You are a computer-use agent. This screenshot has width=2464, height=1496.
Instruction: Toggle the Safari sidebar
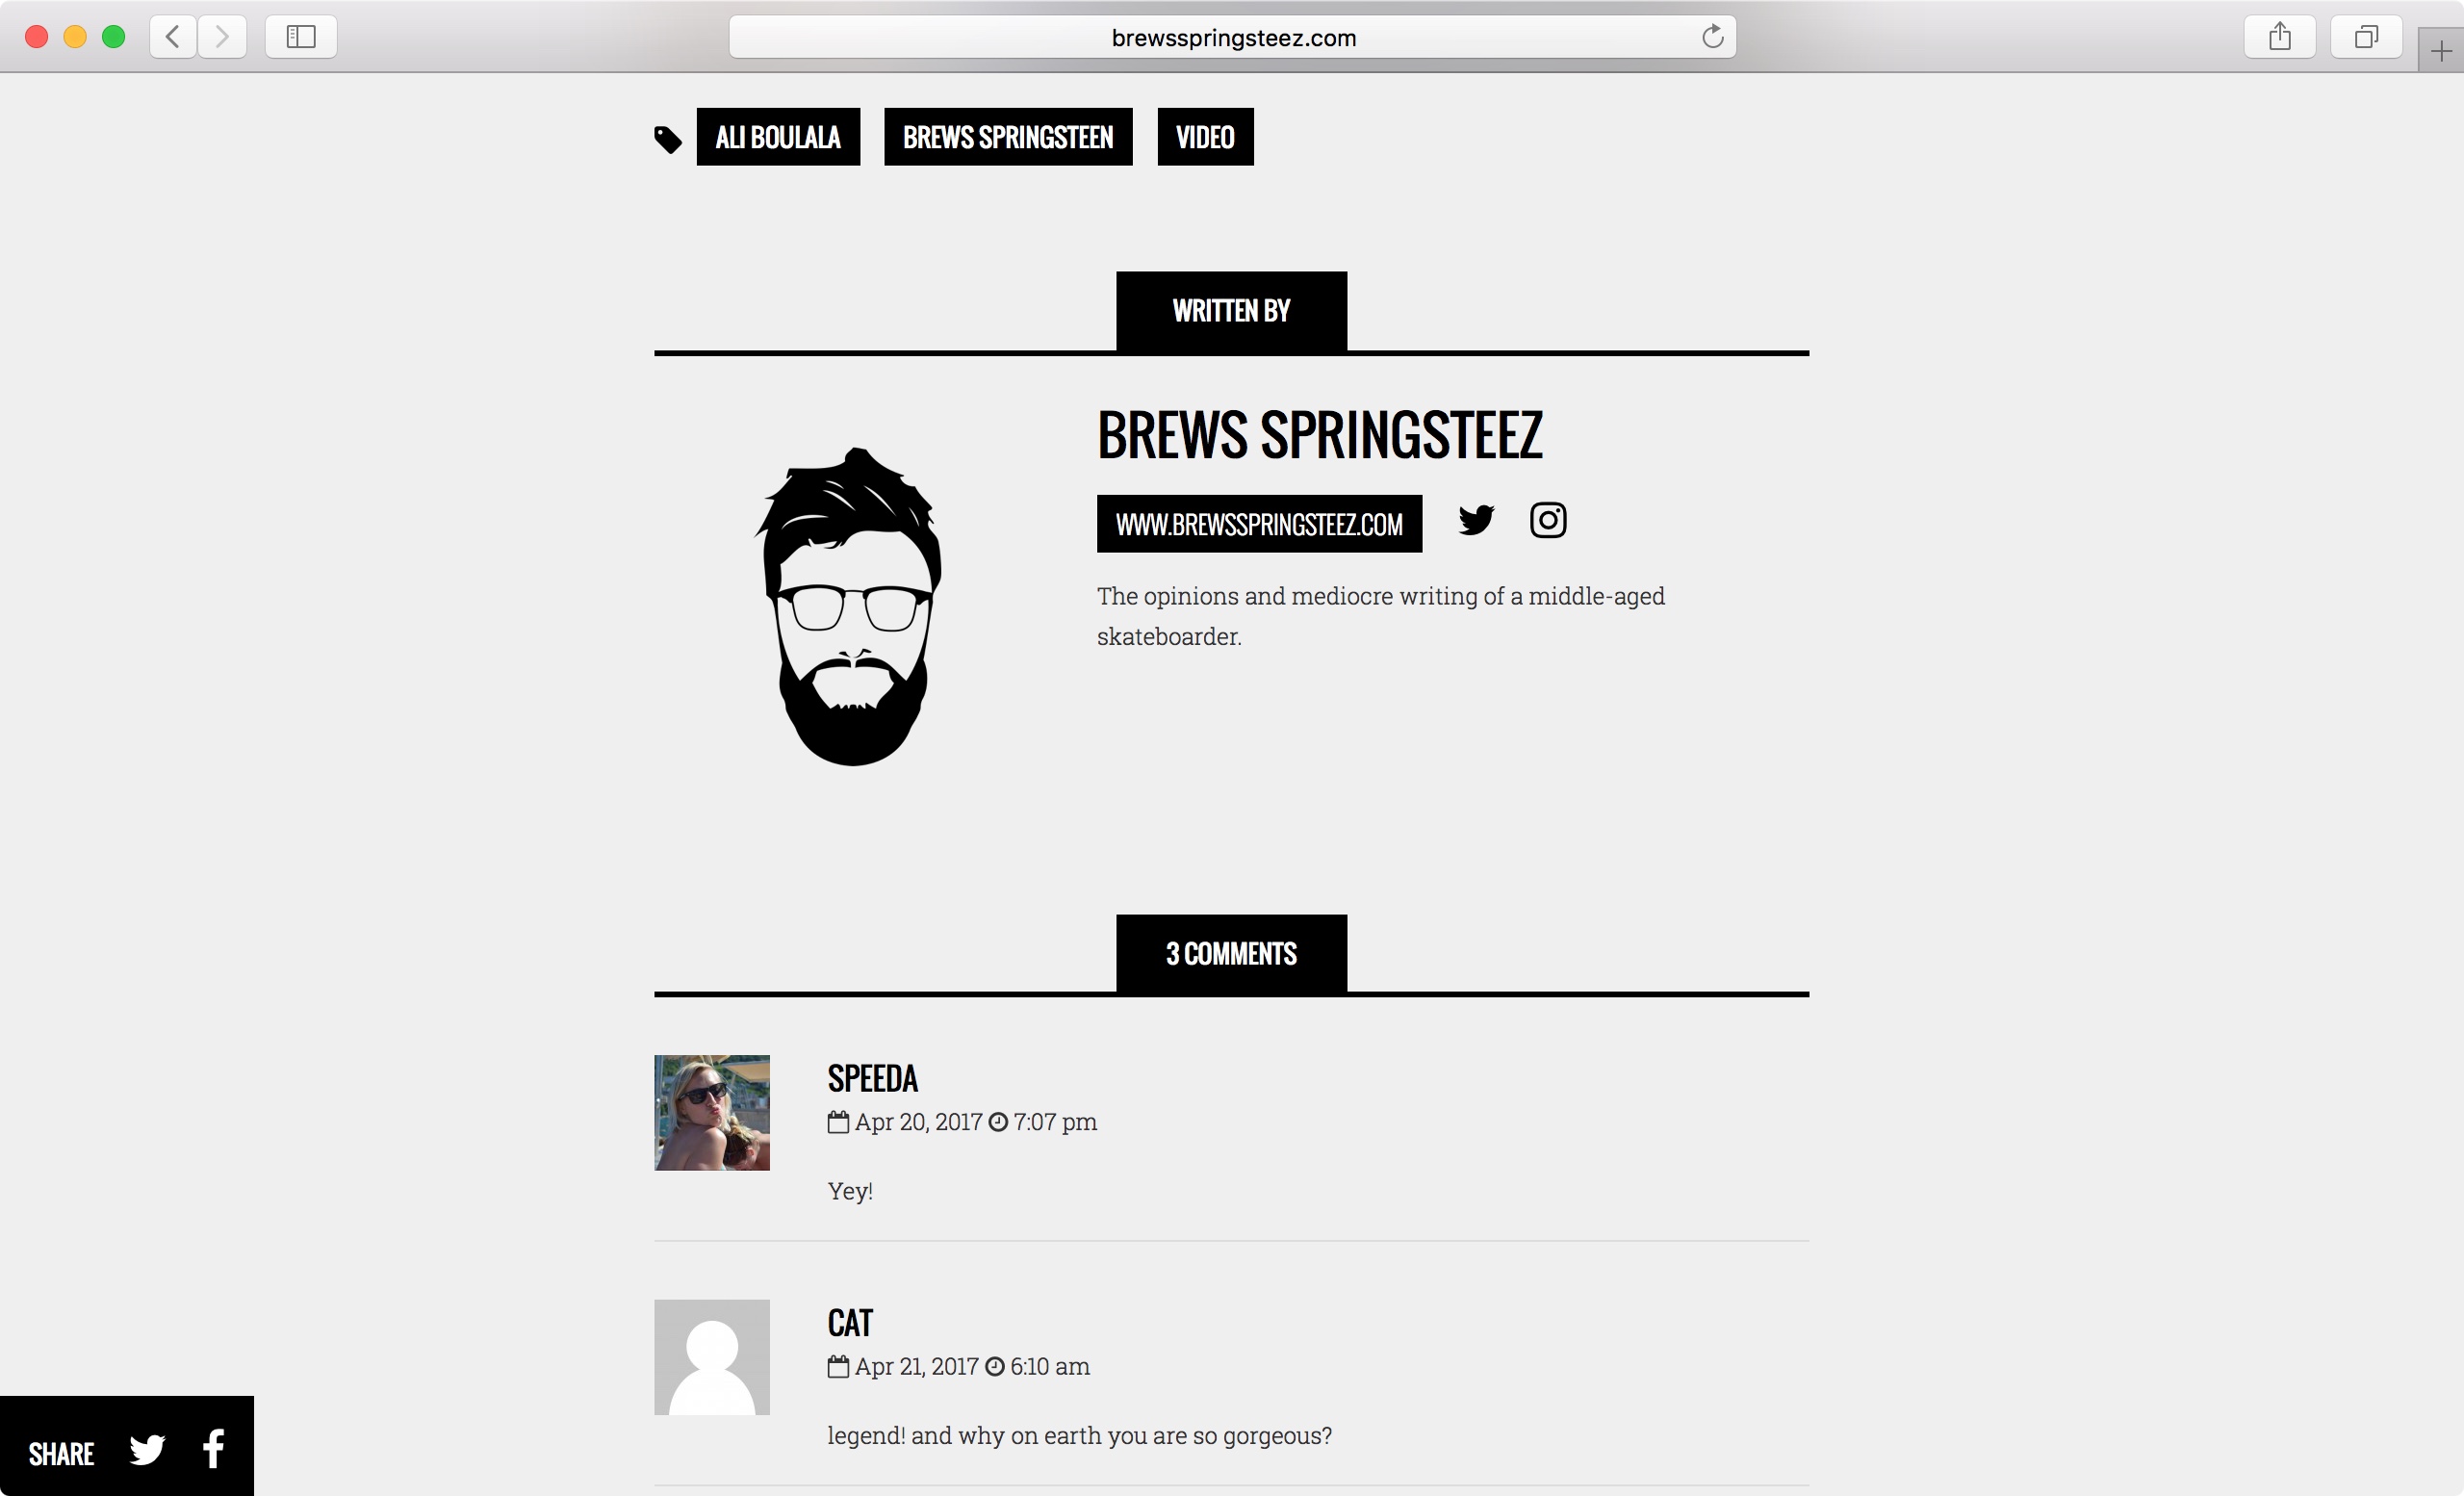click(301, 37)
